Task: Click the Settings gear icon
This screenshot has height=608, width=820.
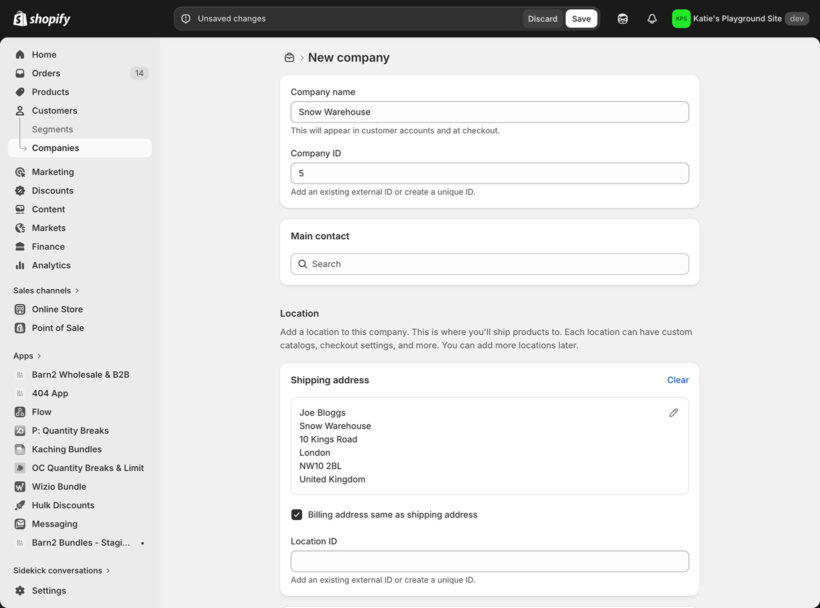Action: coord(20,590)
